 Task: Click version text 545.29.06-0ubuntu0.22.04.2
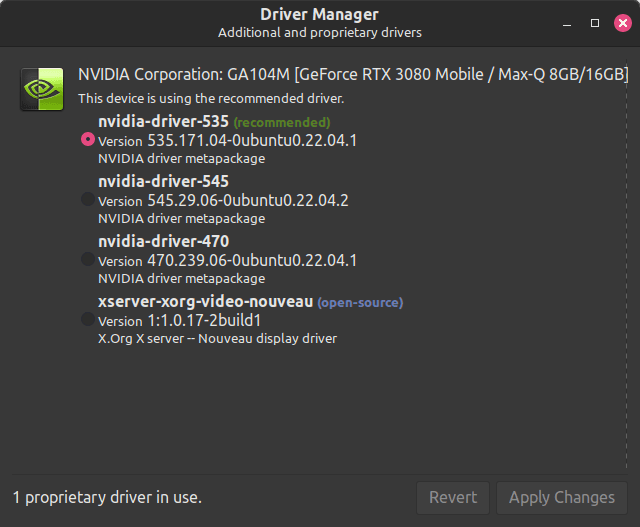(x=248, y=200)
